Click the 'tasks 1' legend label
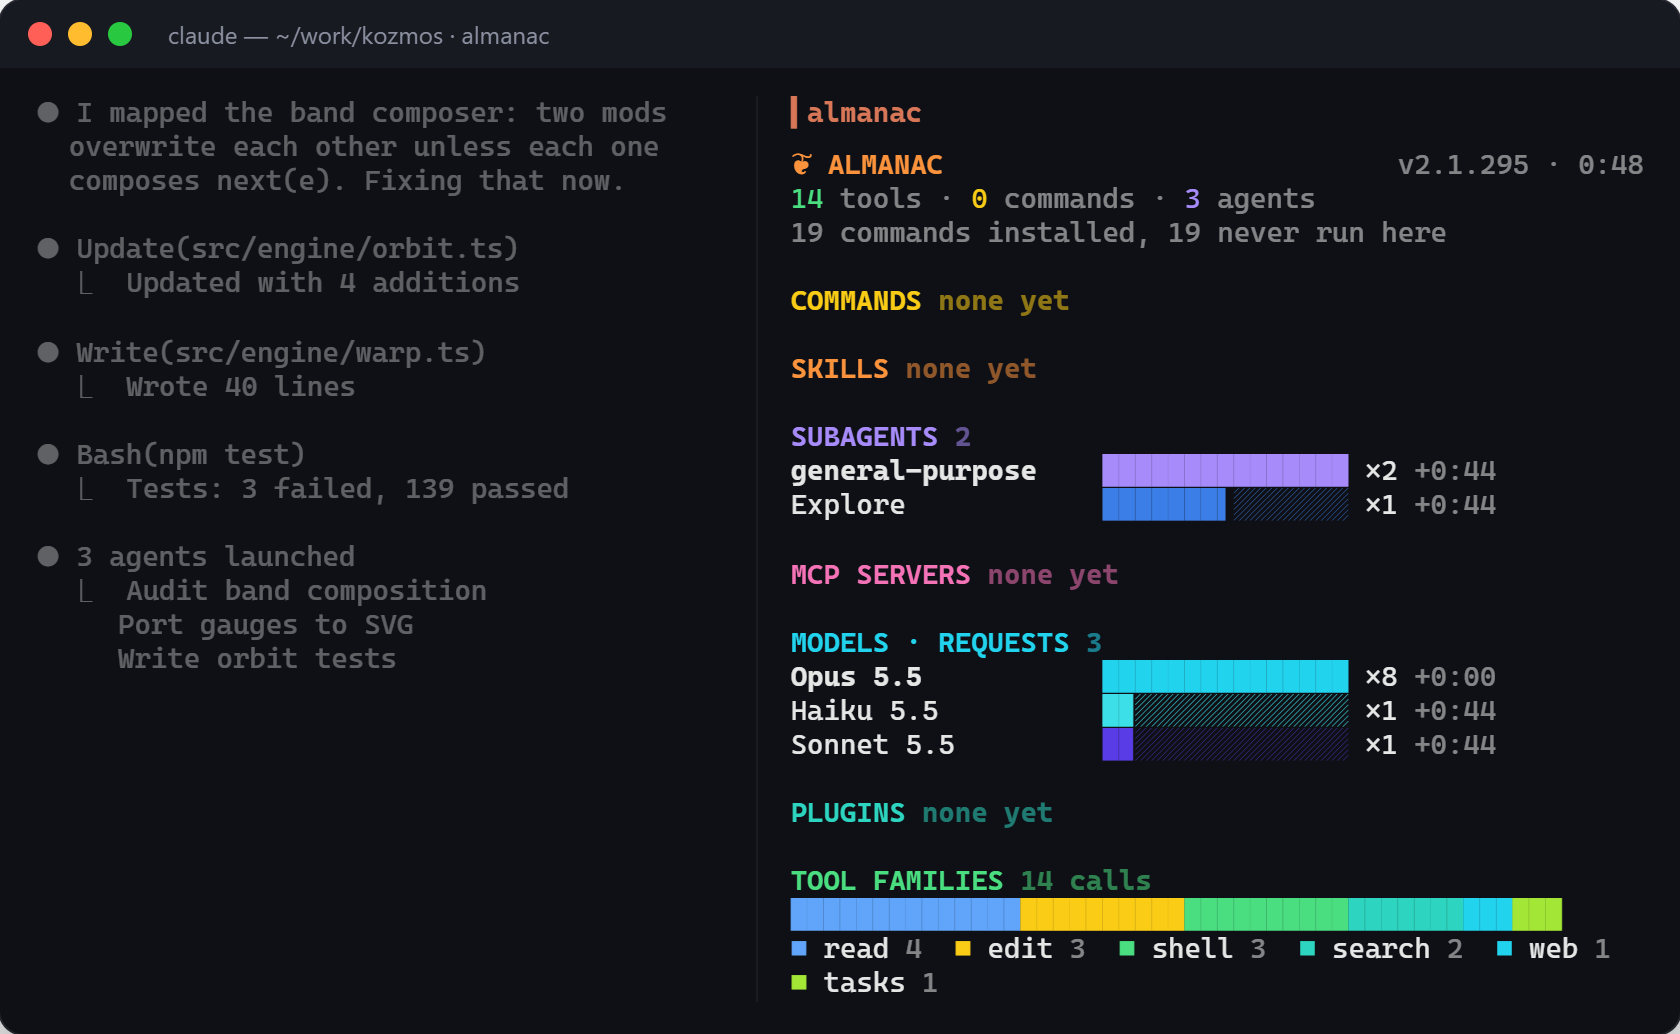This screenshot has width=1680, height=1034. tap(880, 983)
